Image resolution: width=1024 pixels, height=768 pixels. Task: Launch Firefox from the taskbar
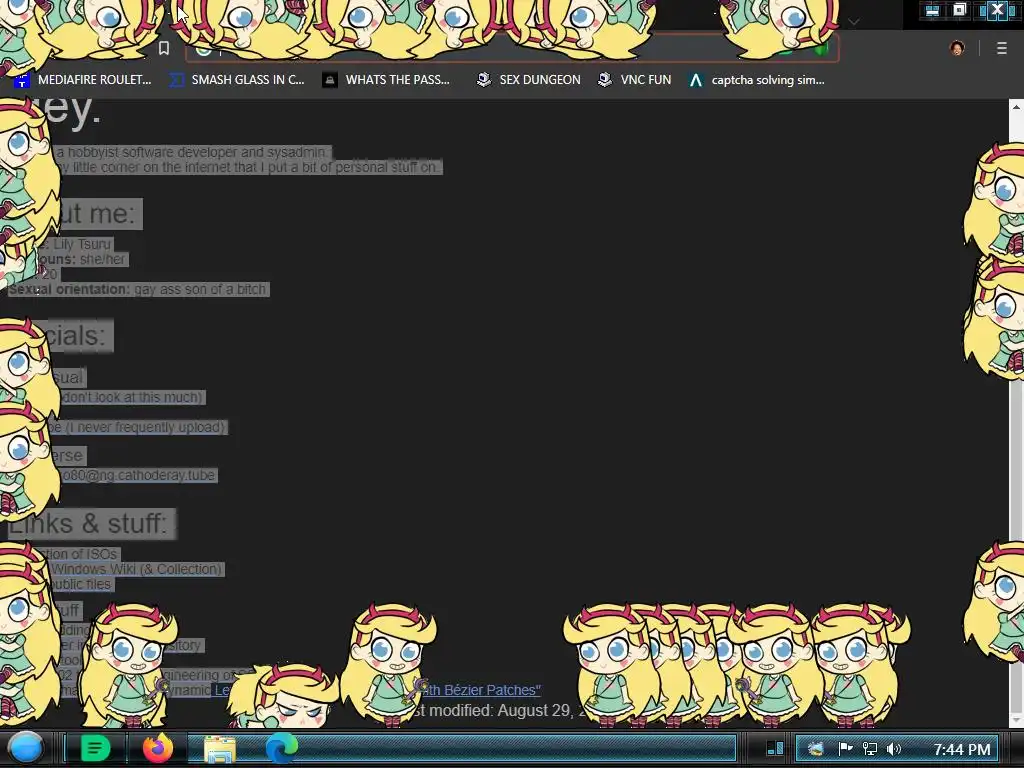click(158, 748)
